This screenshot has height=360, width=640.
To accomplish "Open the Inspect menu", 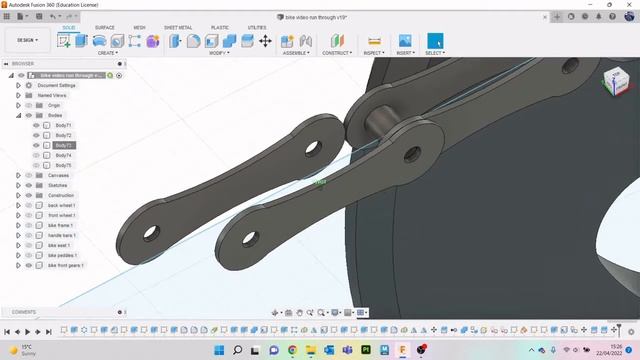I will pos(374,53).
